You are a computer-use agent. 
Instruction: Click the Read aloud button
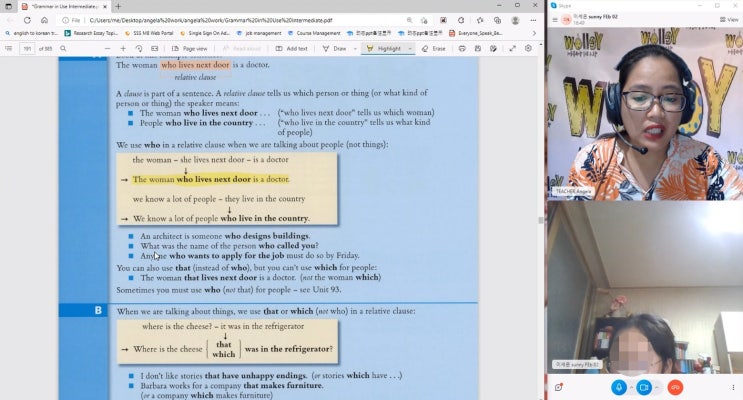(x=242, y=48)
